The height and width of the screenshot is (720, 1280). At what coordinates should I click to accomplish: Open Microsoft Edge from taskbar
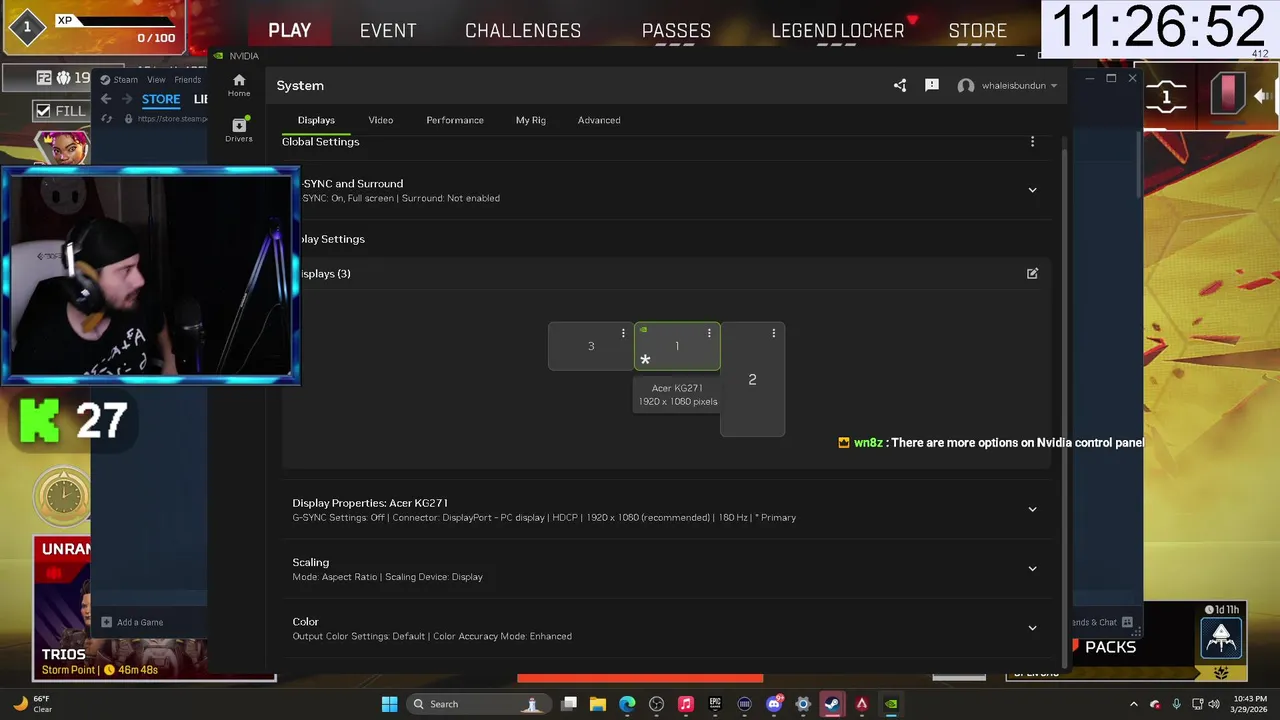[627, 704]
